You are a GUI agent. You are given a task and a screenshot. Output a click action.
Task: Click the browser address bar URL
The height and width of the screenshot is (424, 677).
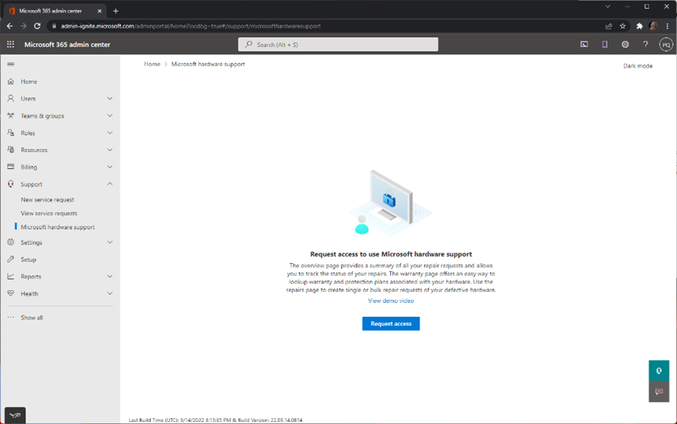pyautogui.click(x=190, y=26)
